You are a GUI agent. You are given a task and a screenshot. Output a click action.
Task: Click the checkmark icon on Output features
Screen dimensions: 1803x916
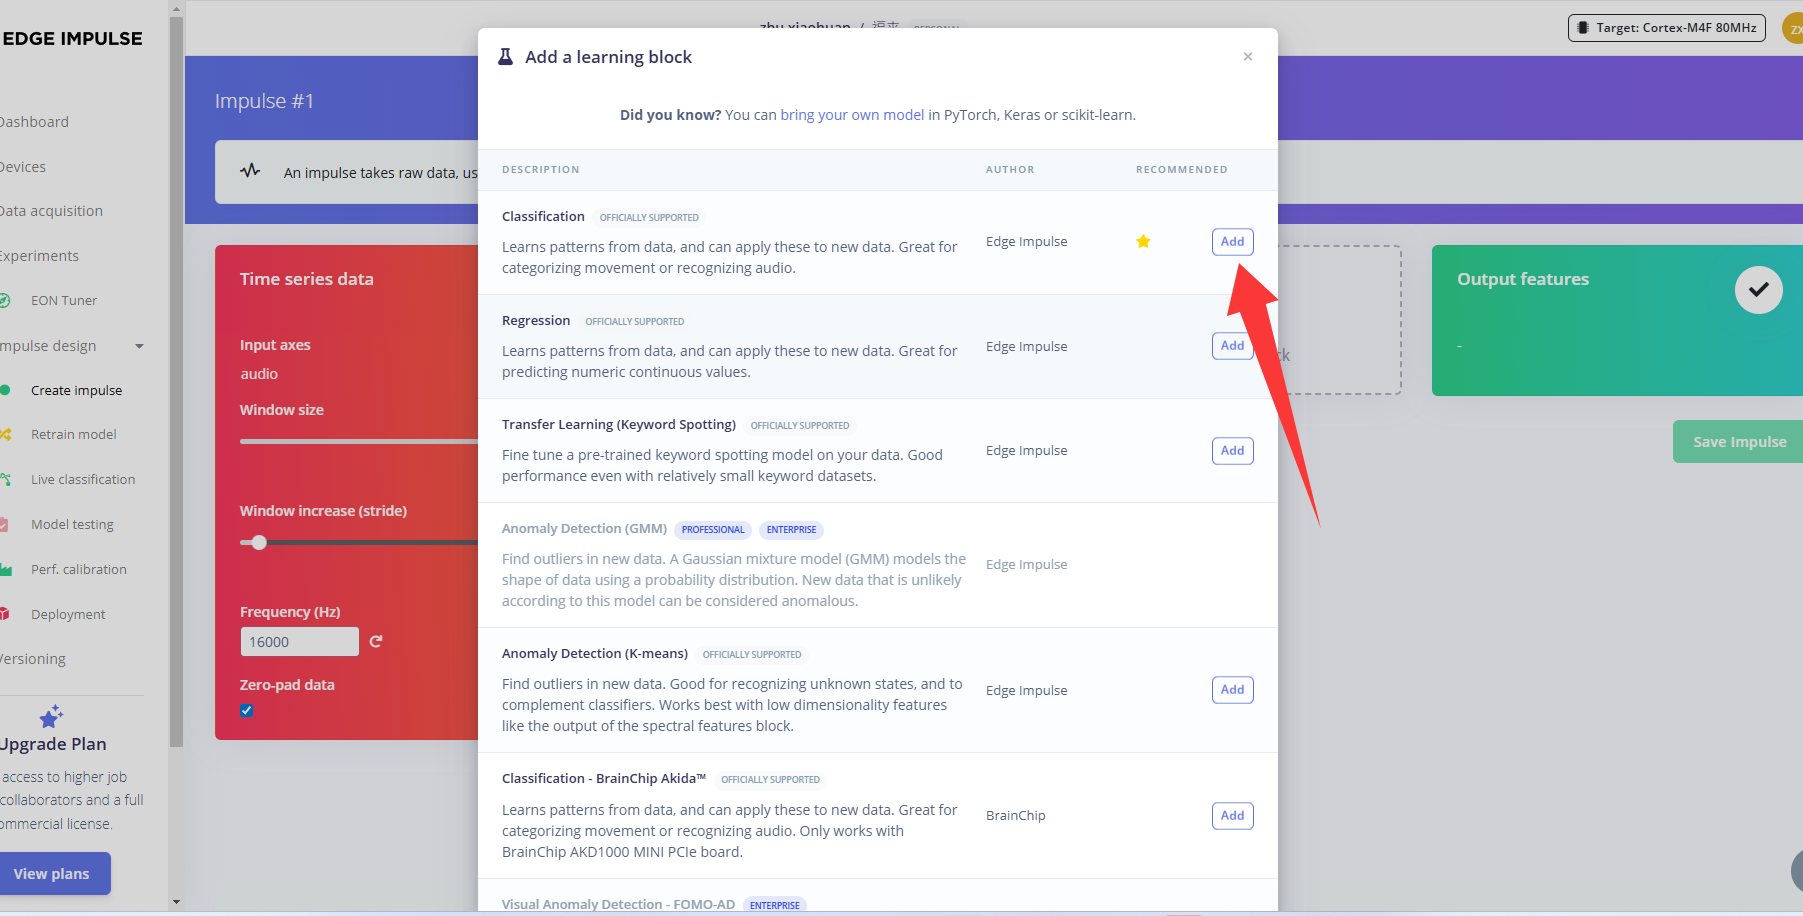[1758, 290]
